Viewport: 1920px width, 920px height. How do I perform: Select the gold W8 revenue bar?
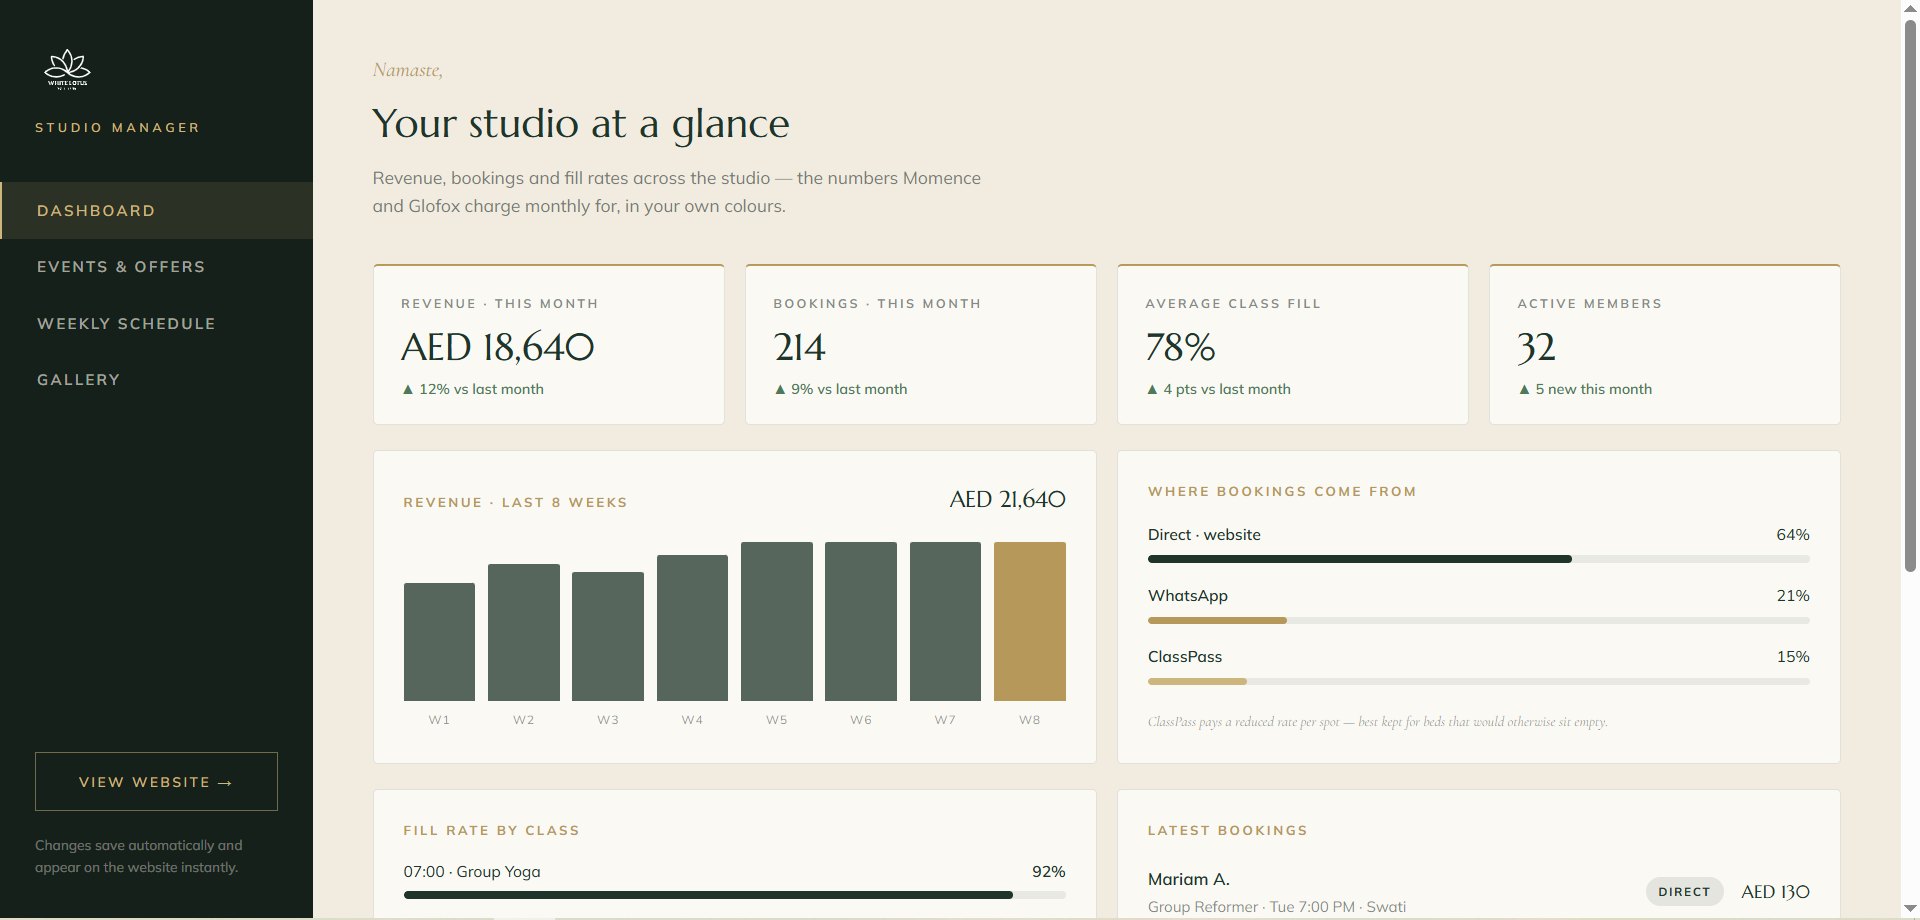(x=1030, y=621)
